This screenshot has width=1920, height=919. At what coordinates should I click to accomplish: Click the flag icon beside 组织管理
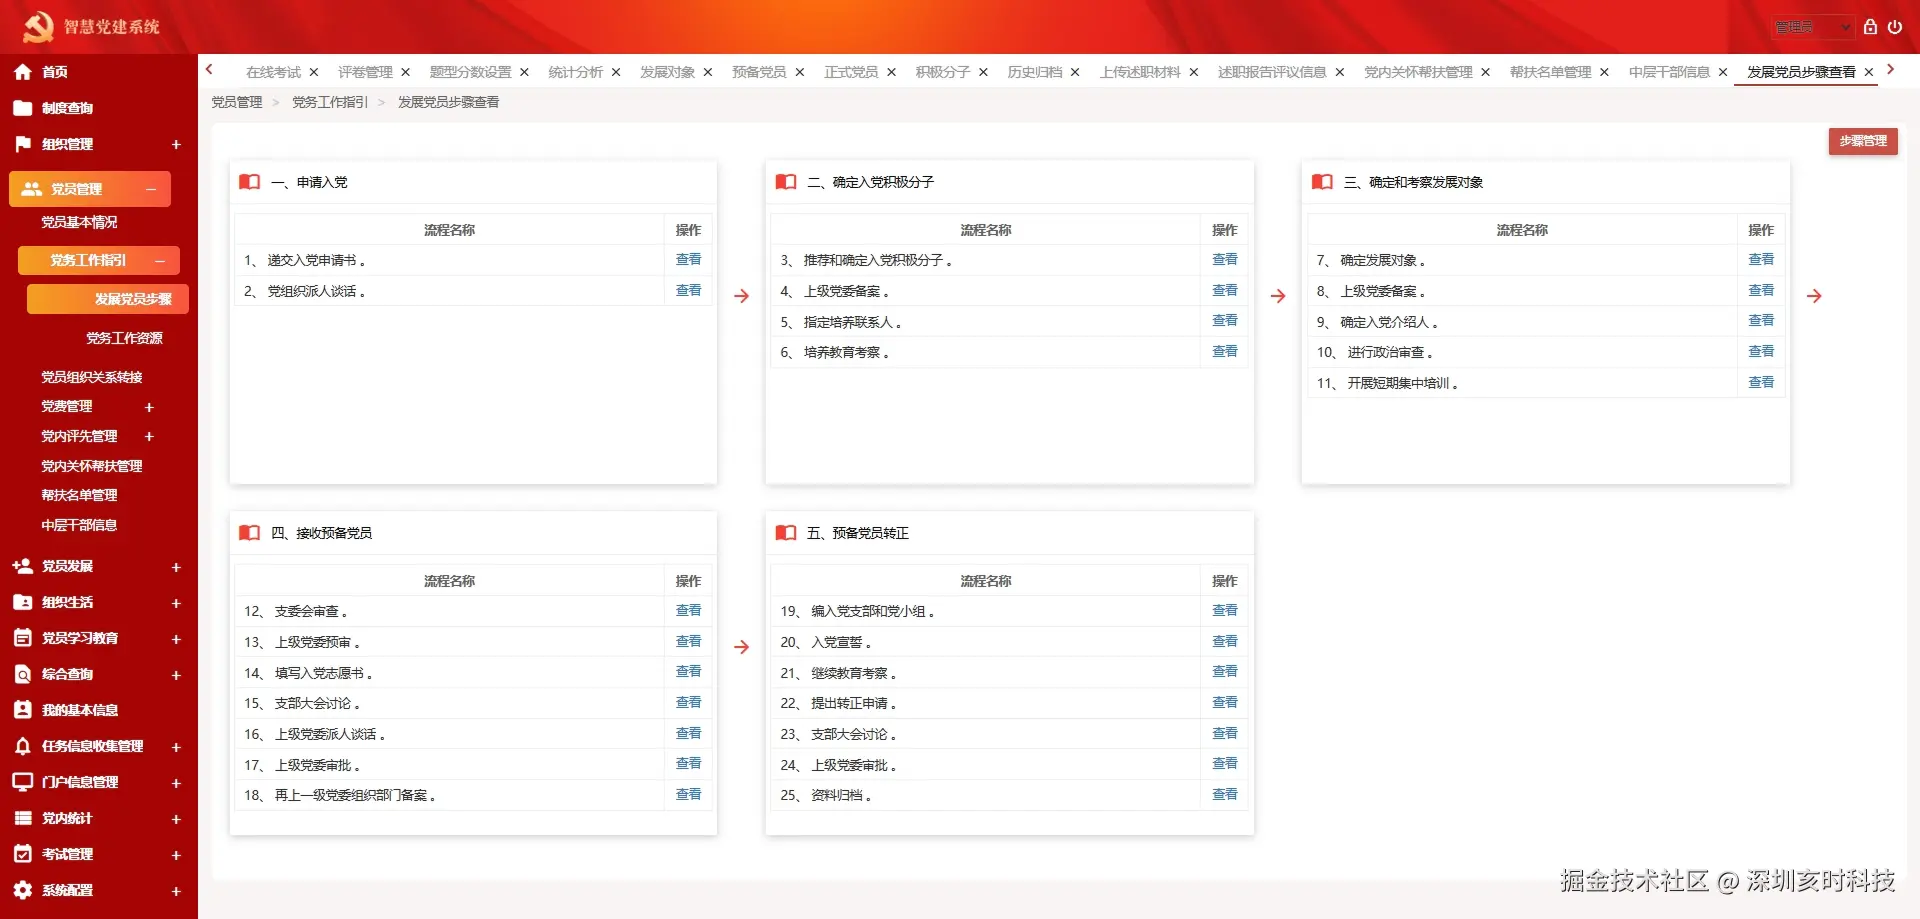tap(23, 144)
